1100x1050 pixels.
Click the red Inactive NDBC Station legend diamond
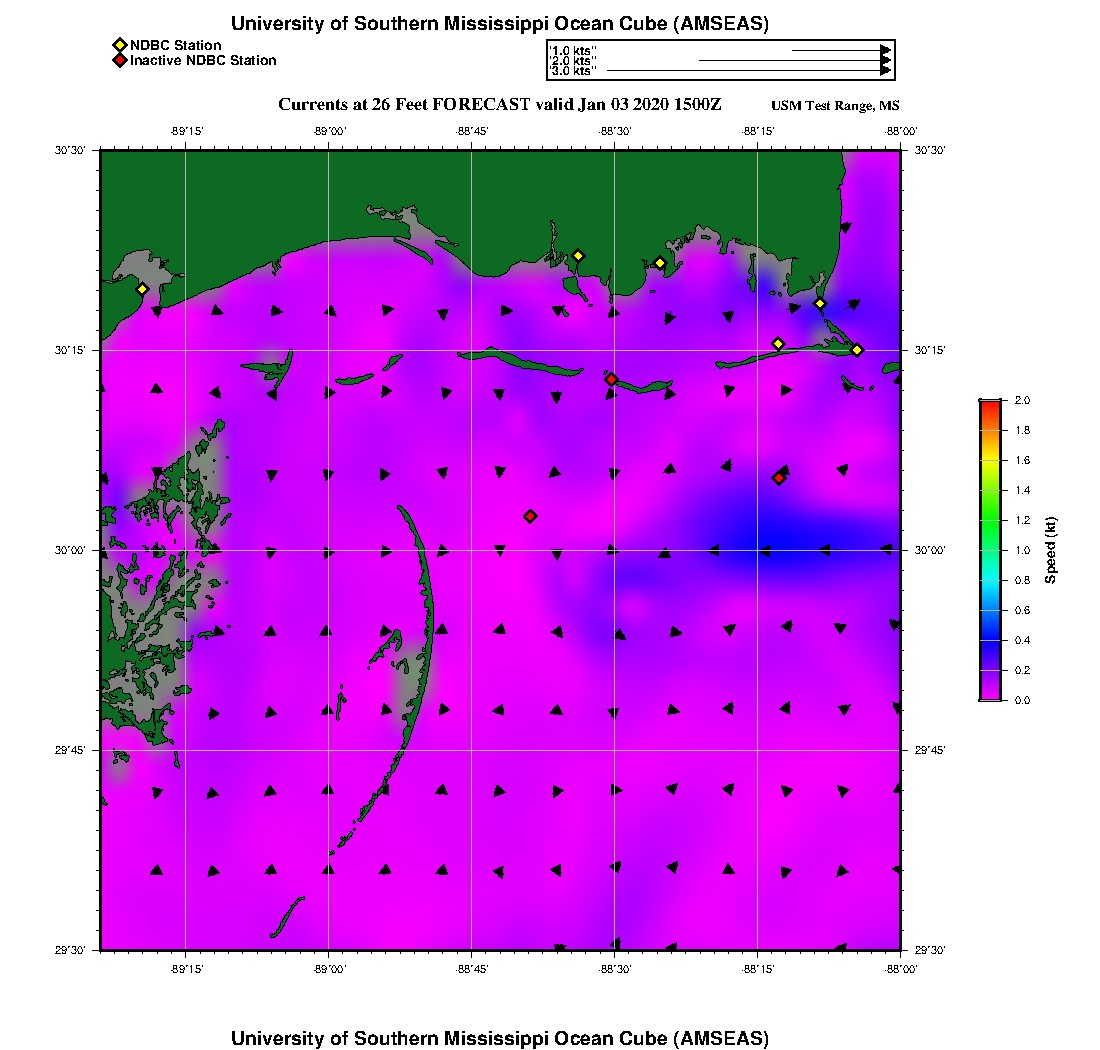119,60
